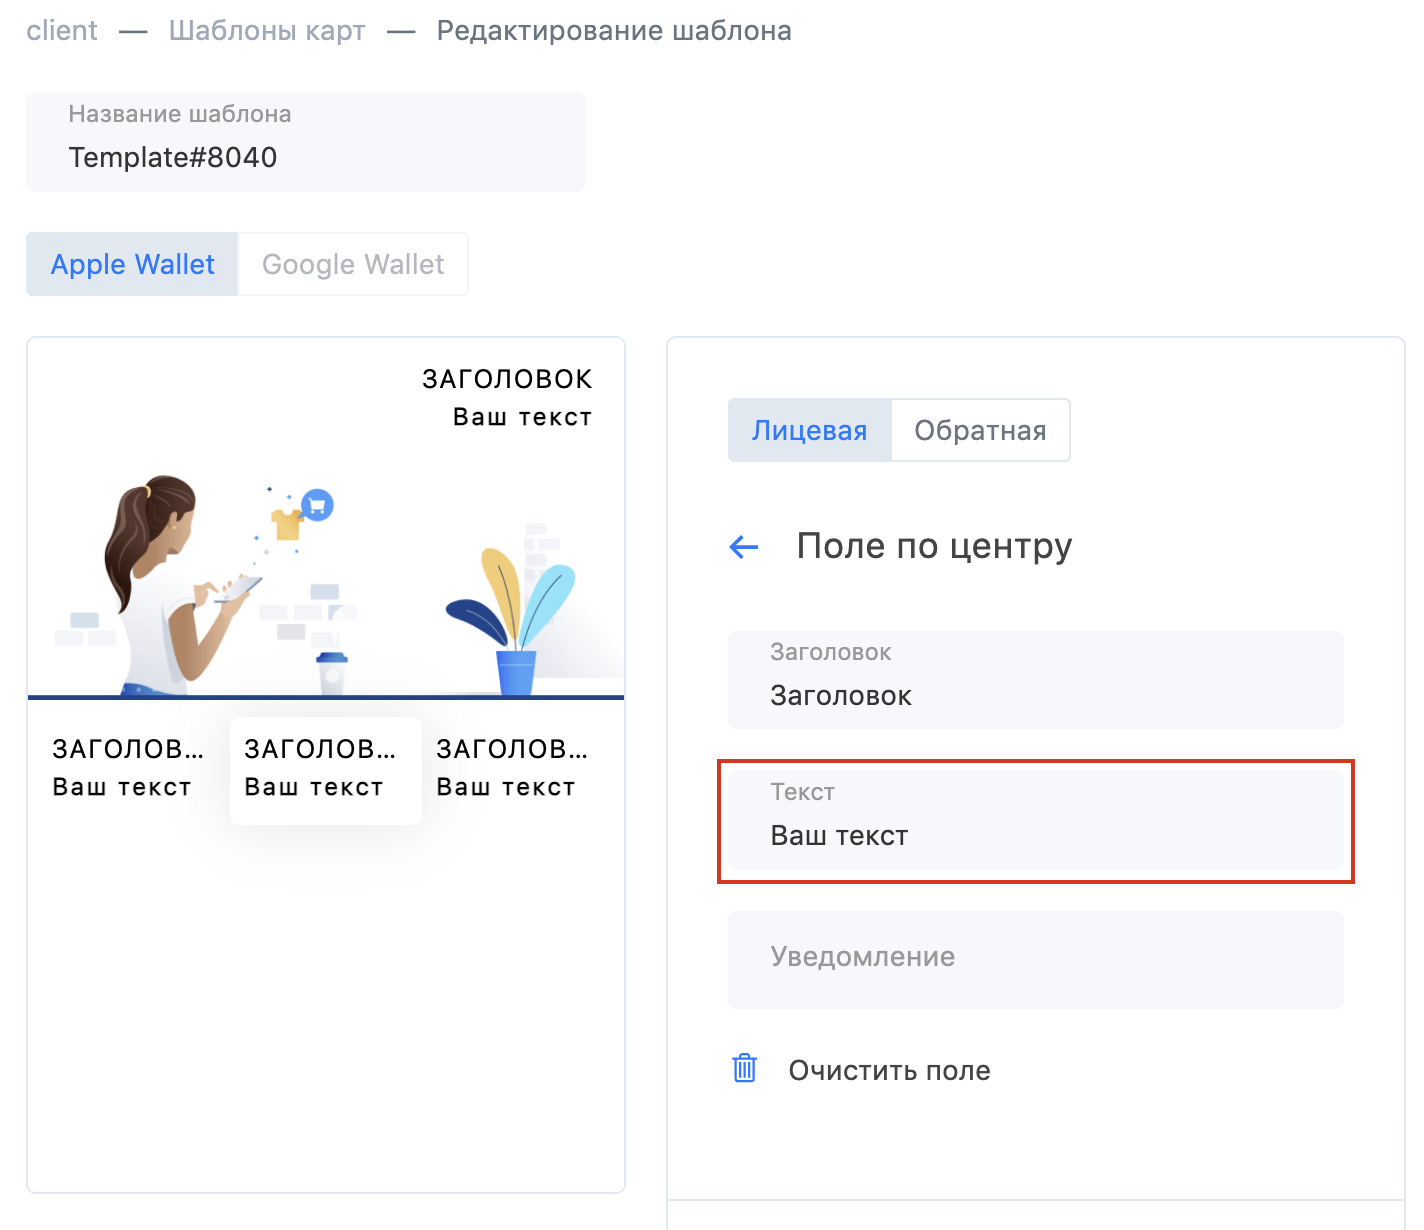Click the blue plant pot graphic
This screenshot has width=1424, height=1230.
[516, 672]
